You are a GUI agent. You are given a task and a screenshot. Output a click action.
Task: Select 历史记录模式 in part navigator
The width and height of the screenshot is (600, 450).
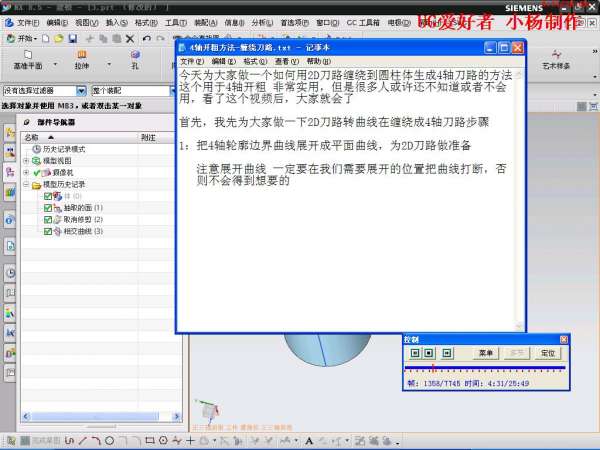pos(64,149)
